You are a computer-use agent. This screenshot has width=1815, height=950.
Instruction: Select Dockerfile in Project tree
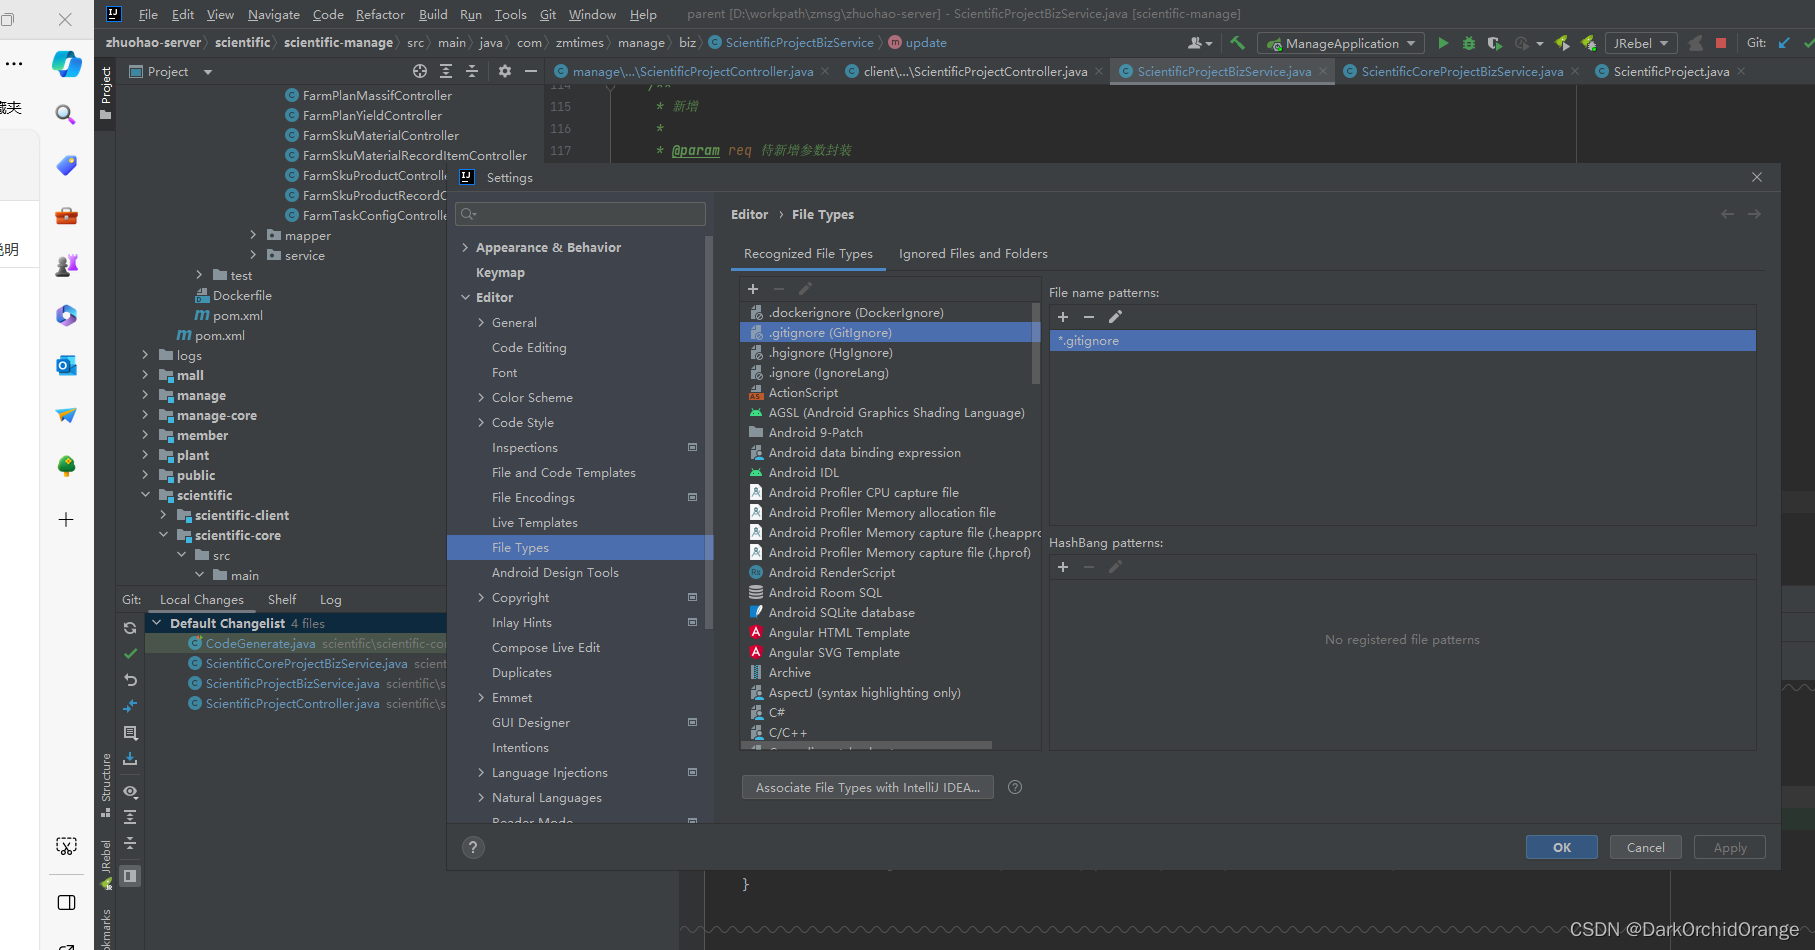click(x=242, y=295)
